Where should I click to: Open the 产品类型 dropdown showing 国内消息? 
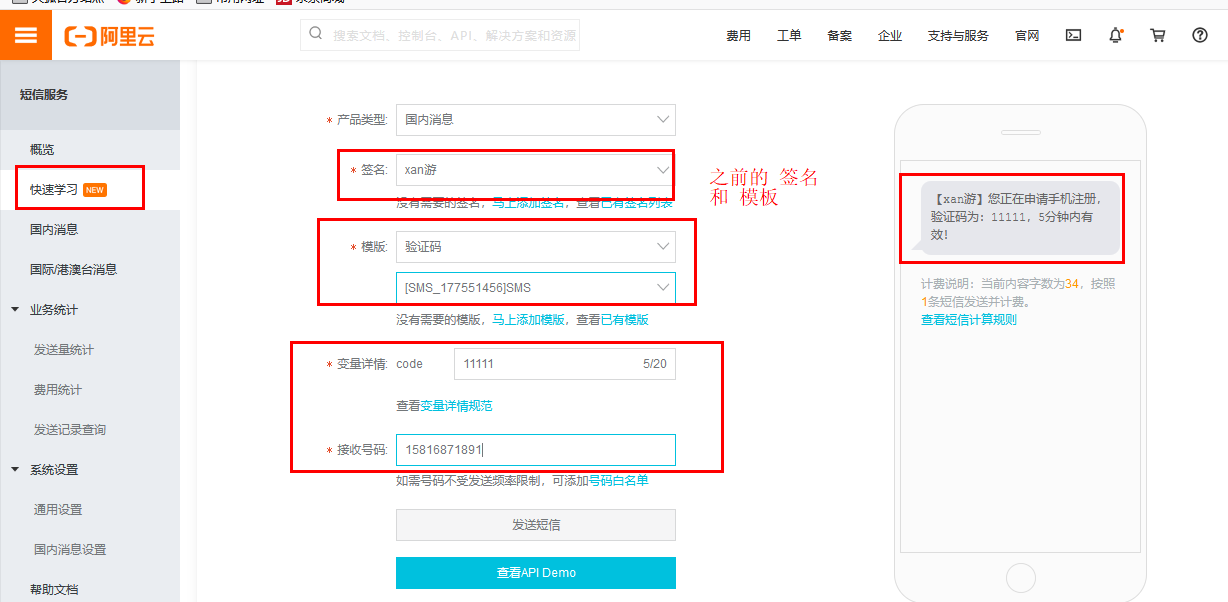click(536, 119)
